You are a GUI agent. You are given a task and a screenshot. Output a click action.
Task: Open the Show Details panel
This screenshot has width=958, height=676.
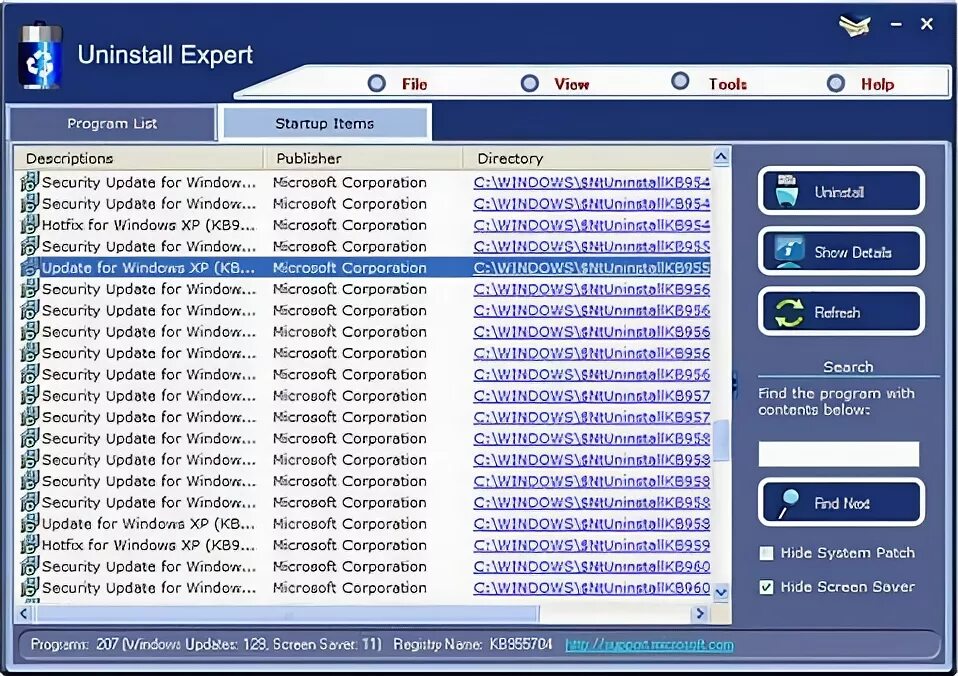pos(841,251)
